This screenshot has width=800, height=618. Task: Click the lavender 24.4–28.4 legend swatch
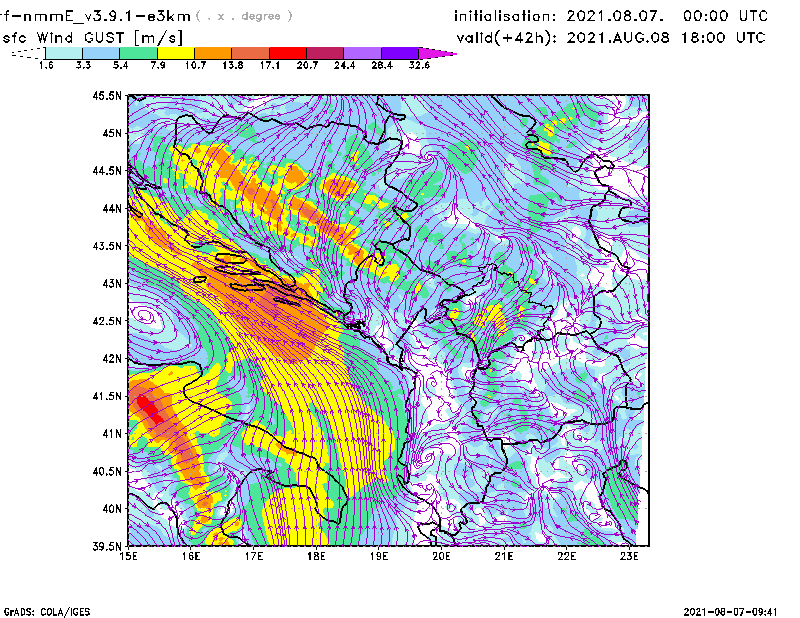(x=363, y=53)
